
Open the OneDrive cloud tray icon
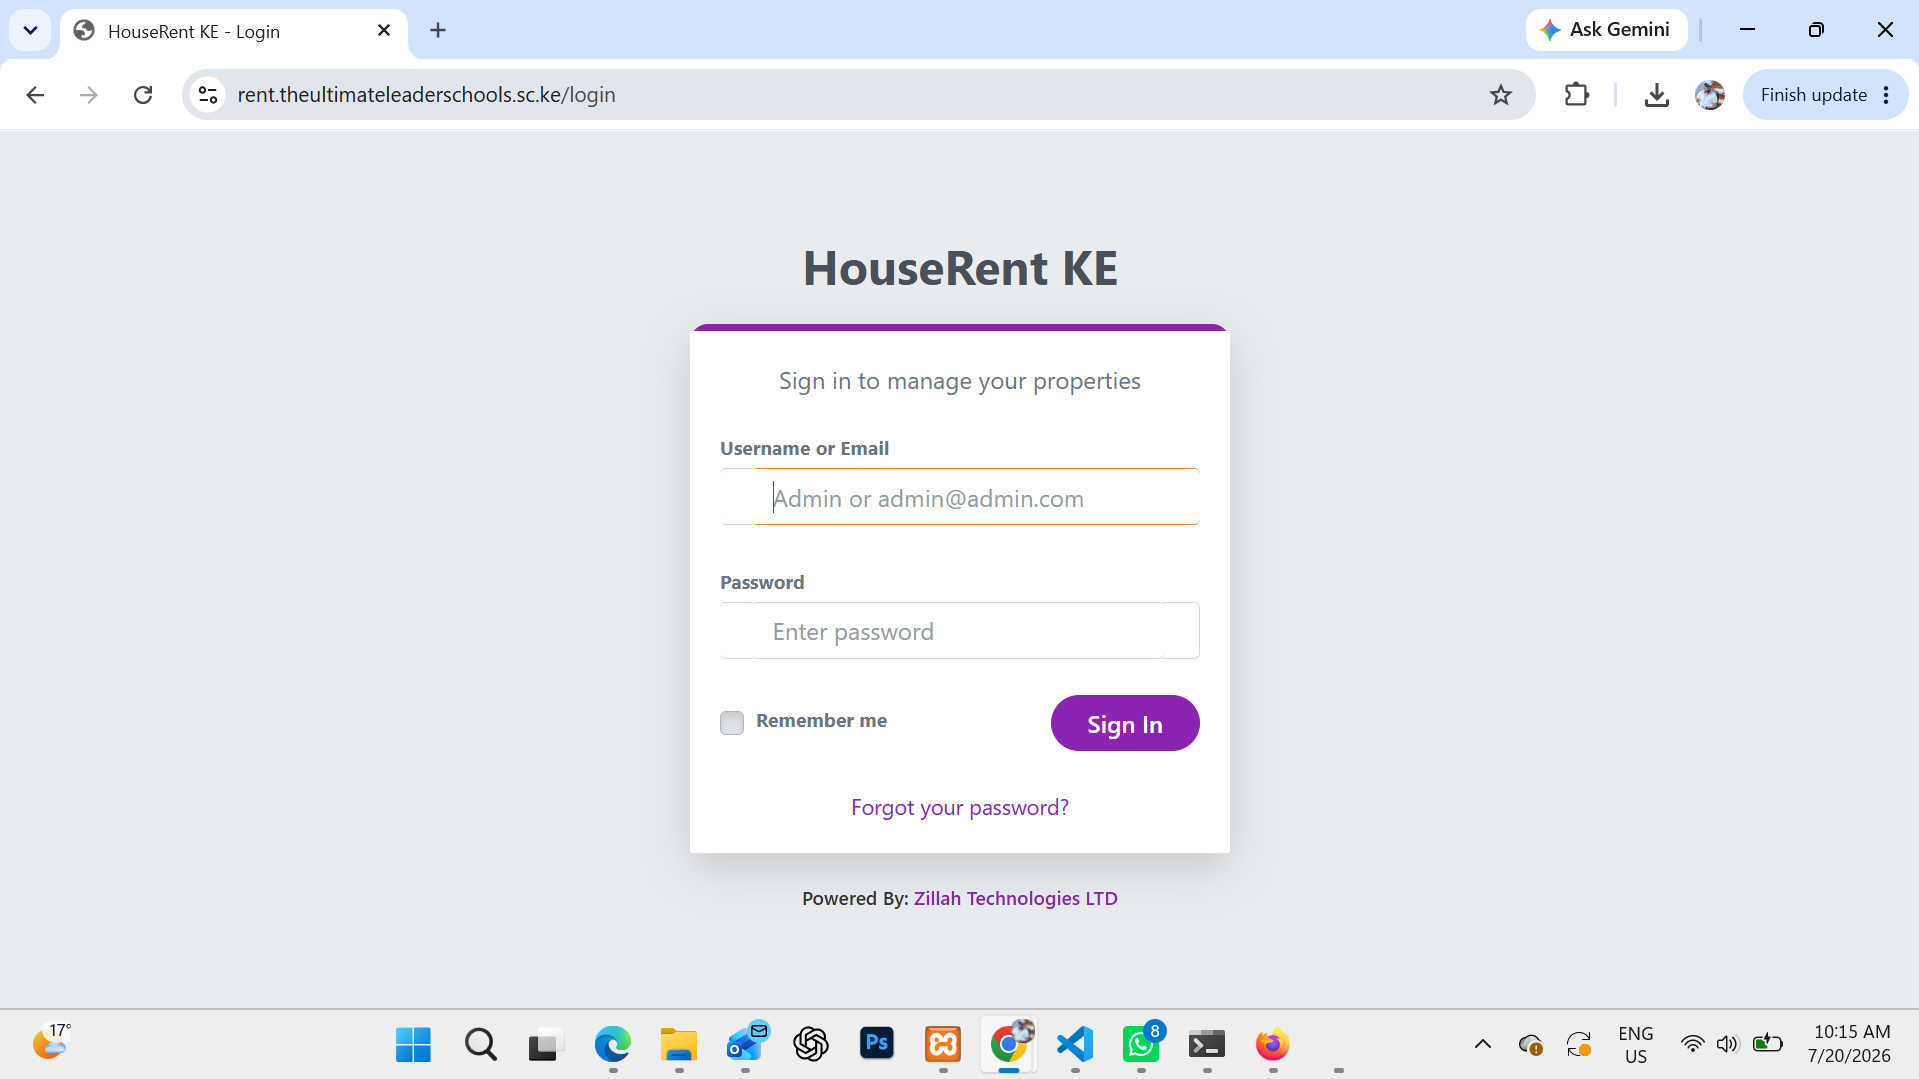(1530, 1045)
